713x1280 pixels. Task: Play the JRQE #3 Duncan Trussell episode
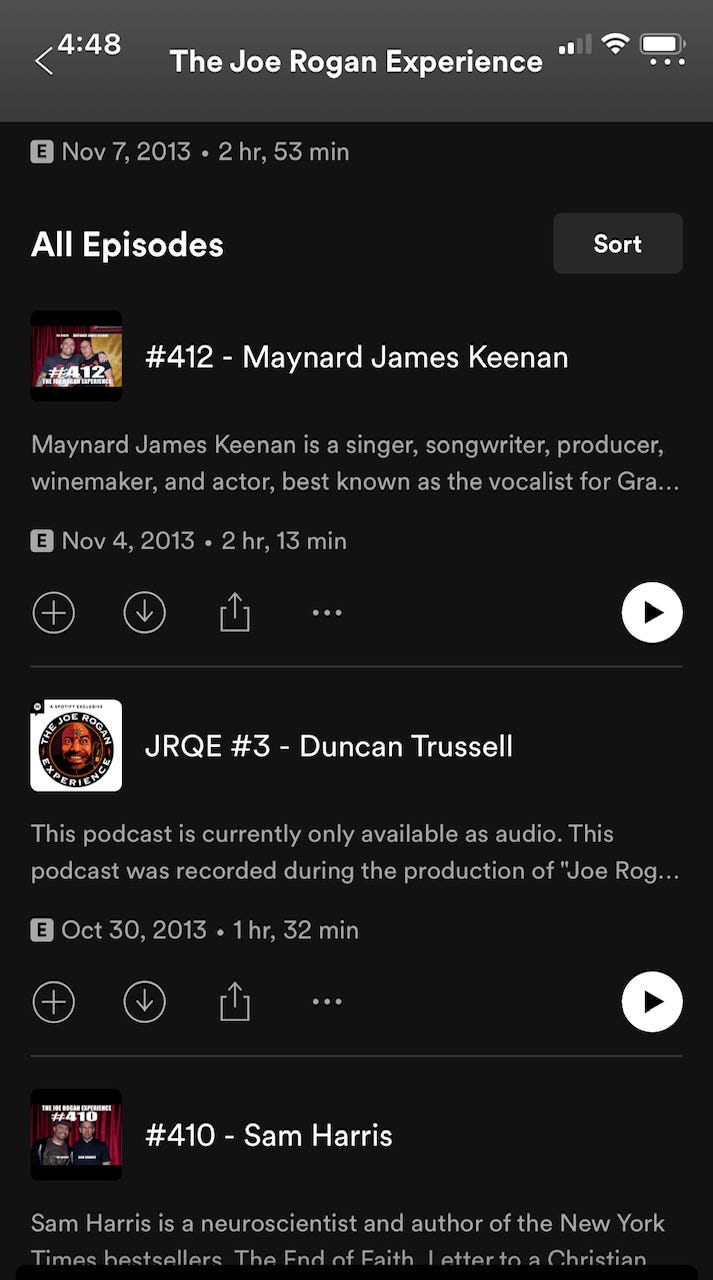[652, 1001]
